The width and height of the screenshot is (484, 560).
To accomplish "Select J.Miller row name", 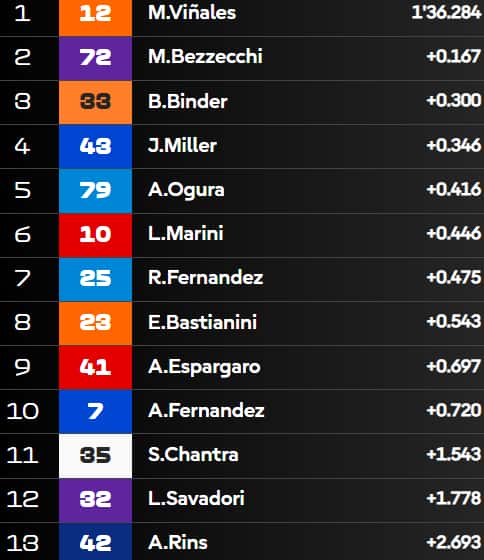I will coord(182,145).
